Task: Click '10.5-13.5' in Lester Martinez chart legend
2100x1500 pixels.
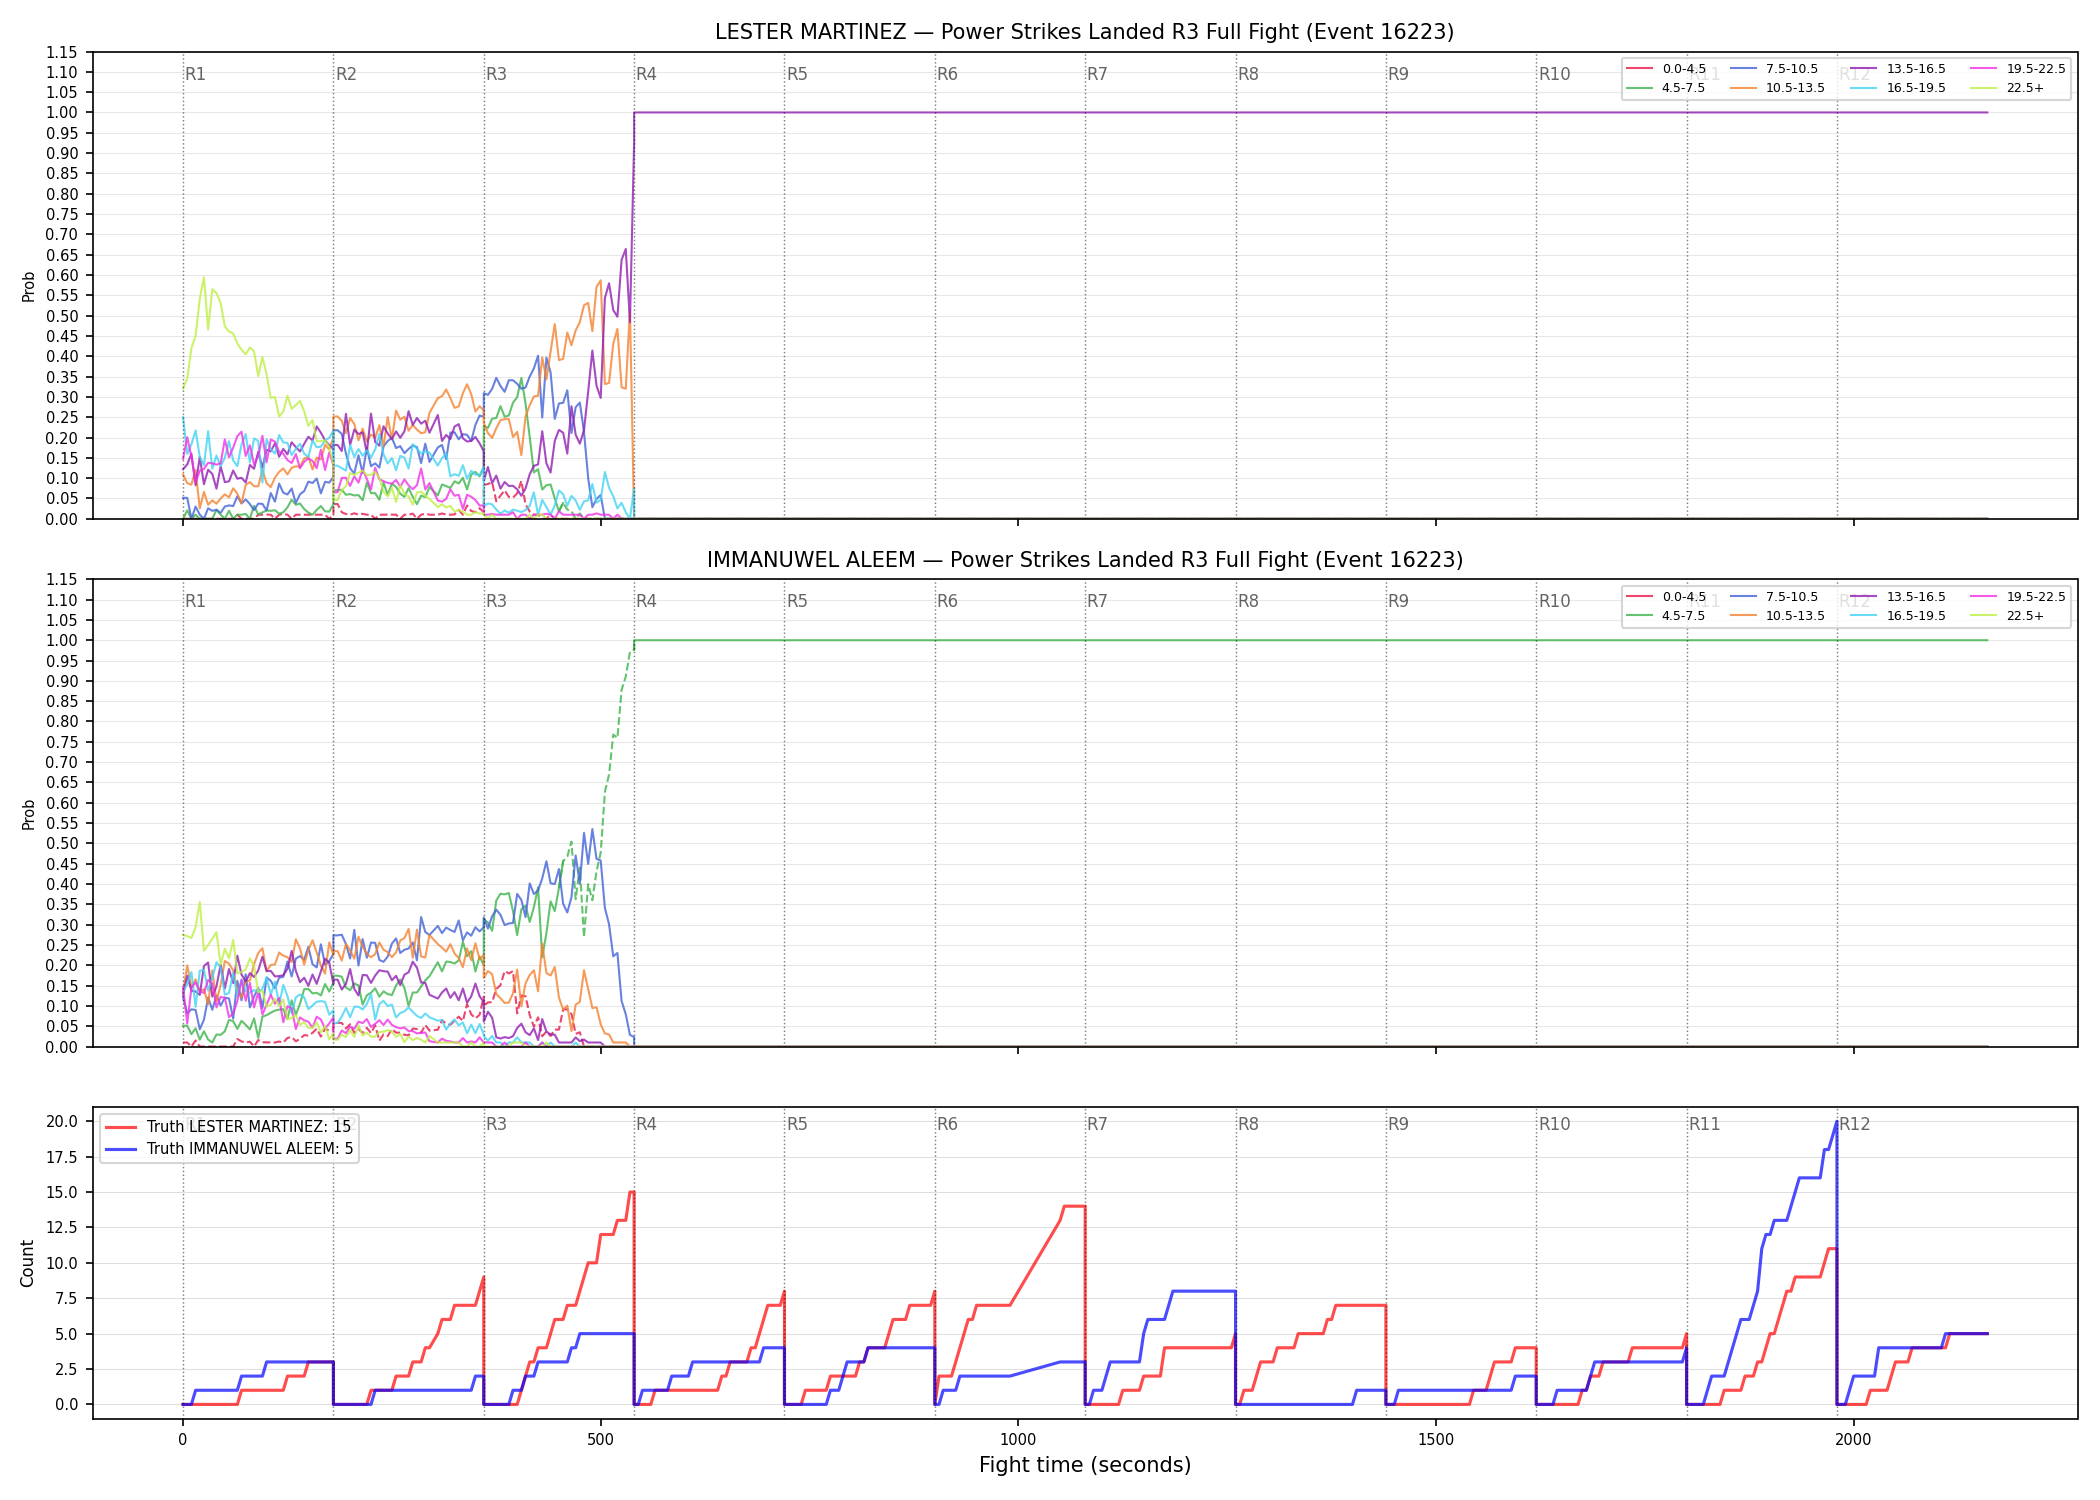Action: pyautogui.click(x=1795, y=88)
